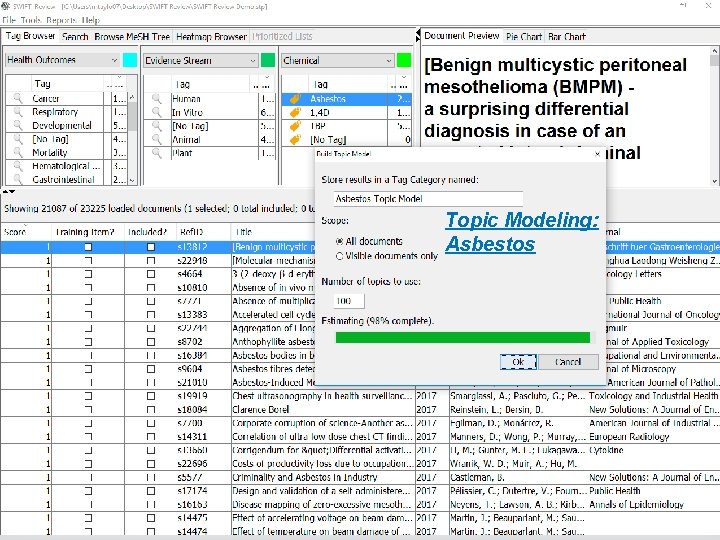Switch to the Bar Chart tab
720x540 pixels.
[567, 36]
